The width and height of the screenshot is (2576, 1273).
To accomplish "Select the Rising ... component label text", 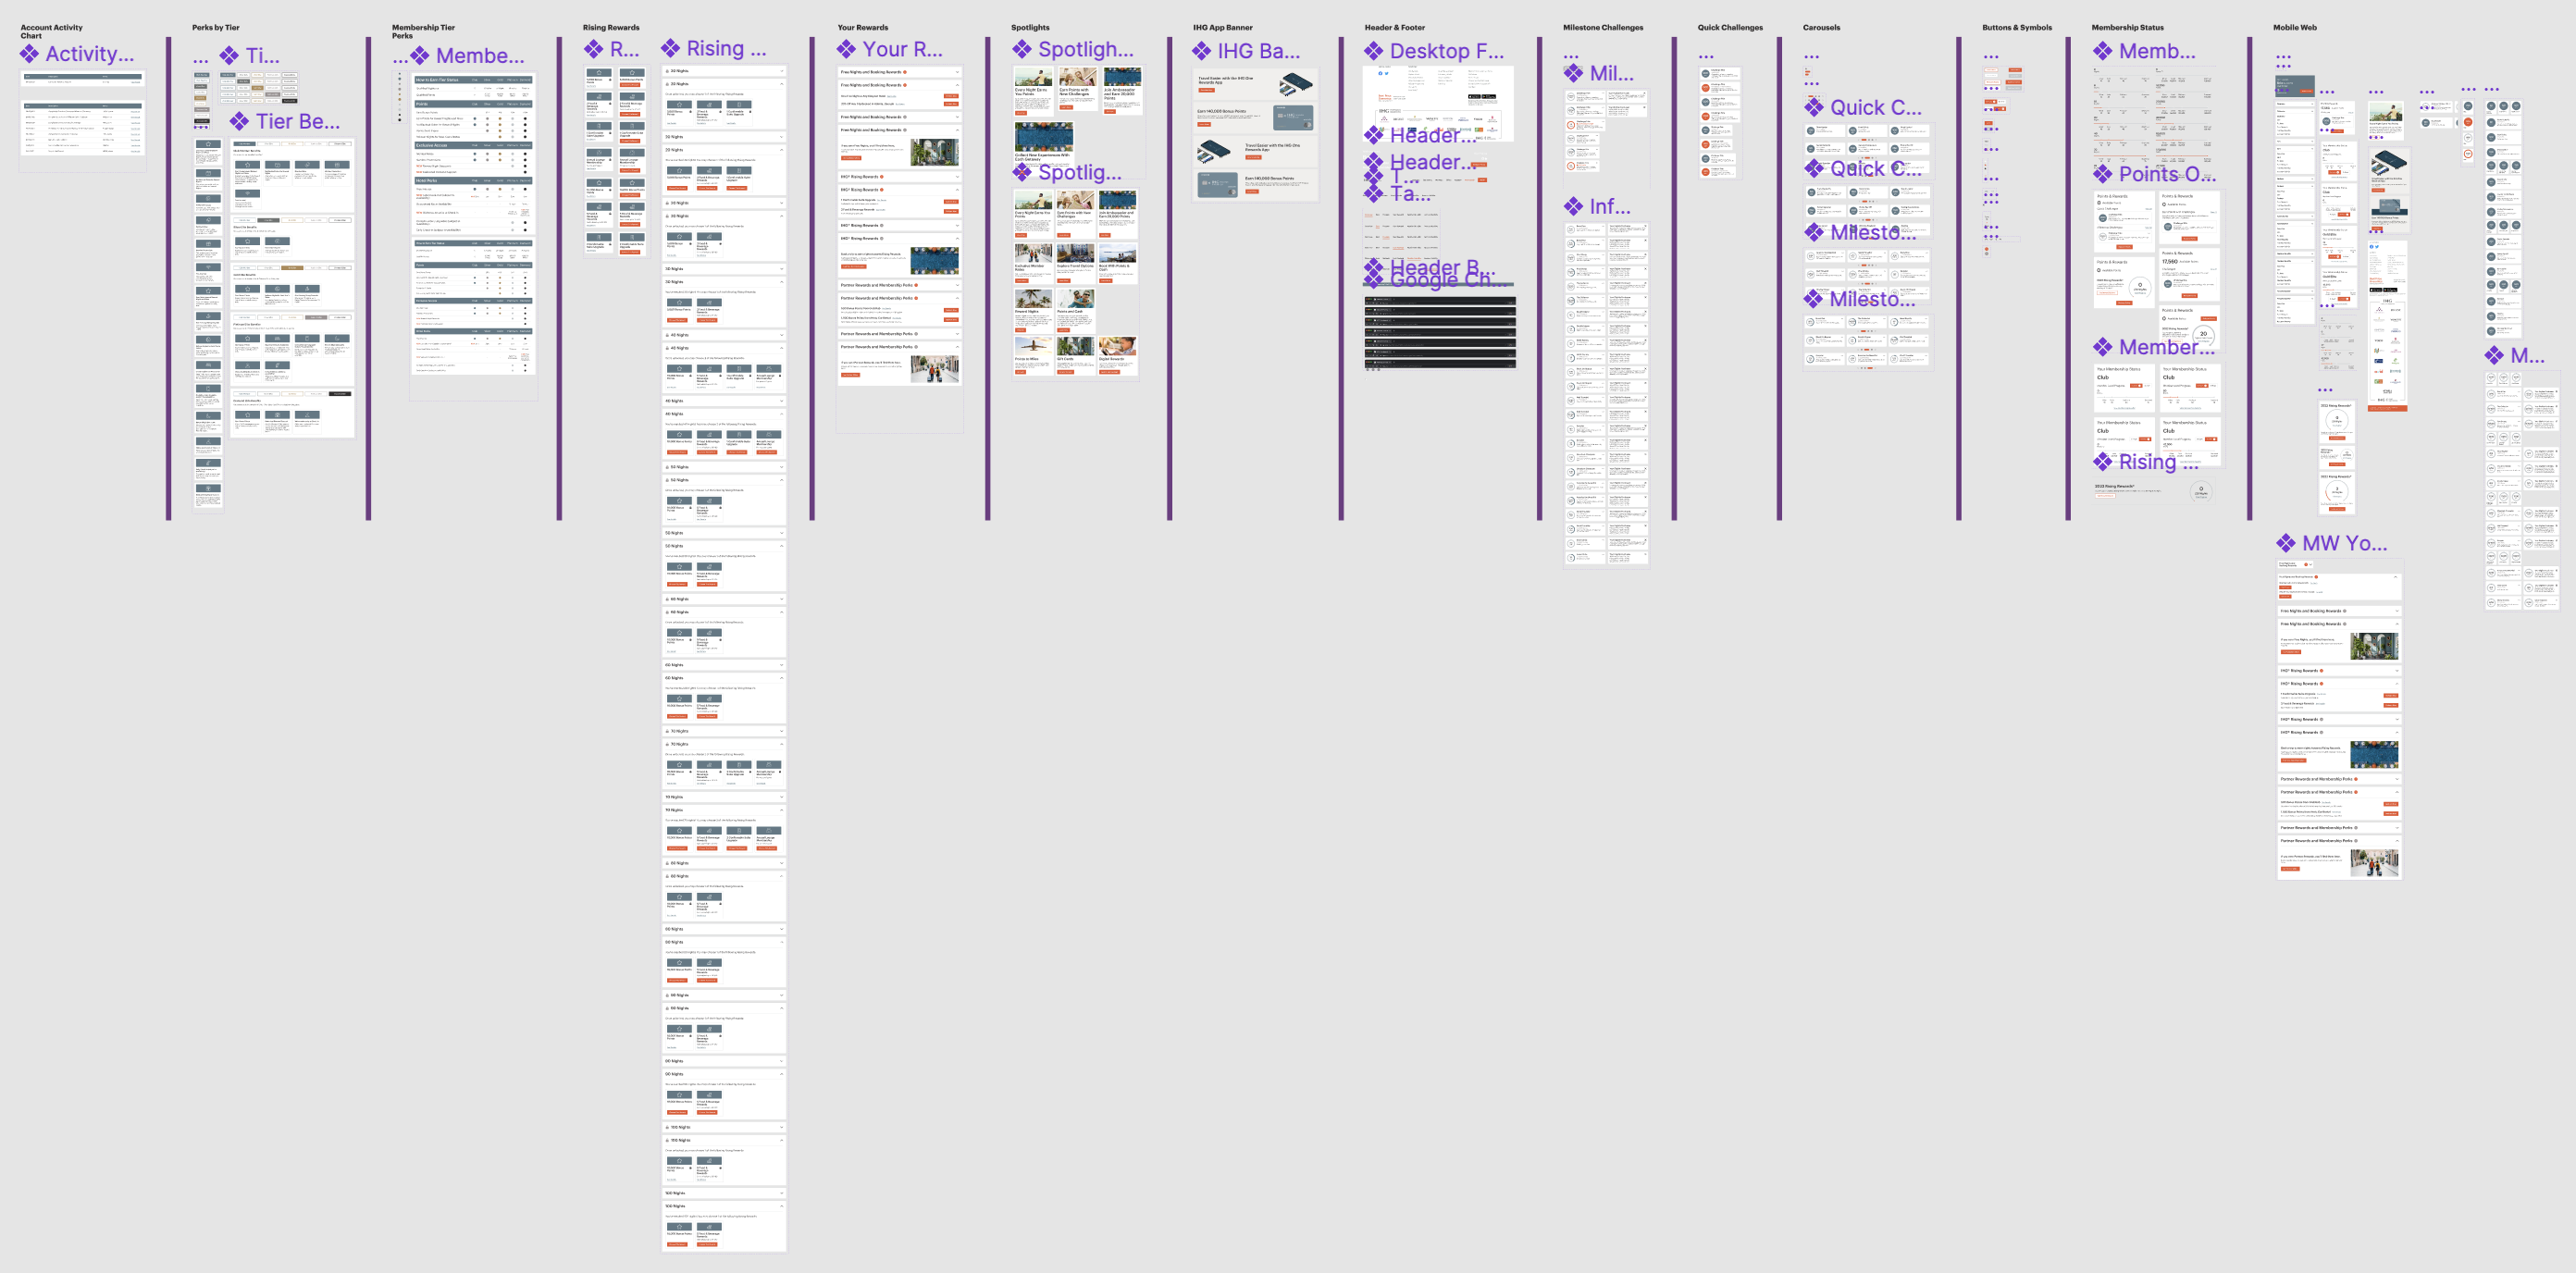I will (726, 49).
